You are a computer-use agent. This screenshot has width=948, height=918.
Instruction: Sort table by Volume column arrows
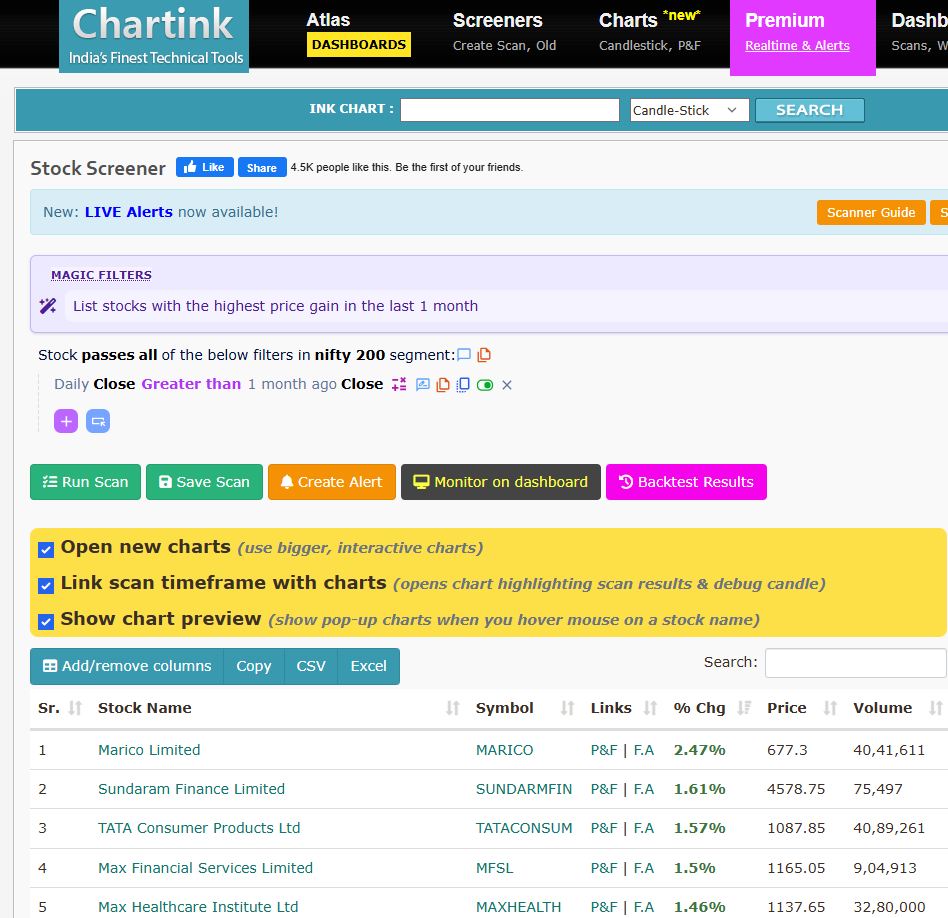pyautogui.click(x=936, y=708)
